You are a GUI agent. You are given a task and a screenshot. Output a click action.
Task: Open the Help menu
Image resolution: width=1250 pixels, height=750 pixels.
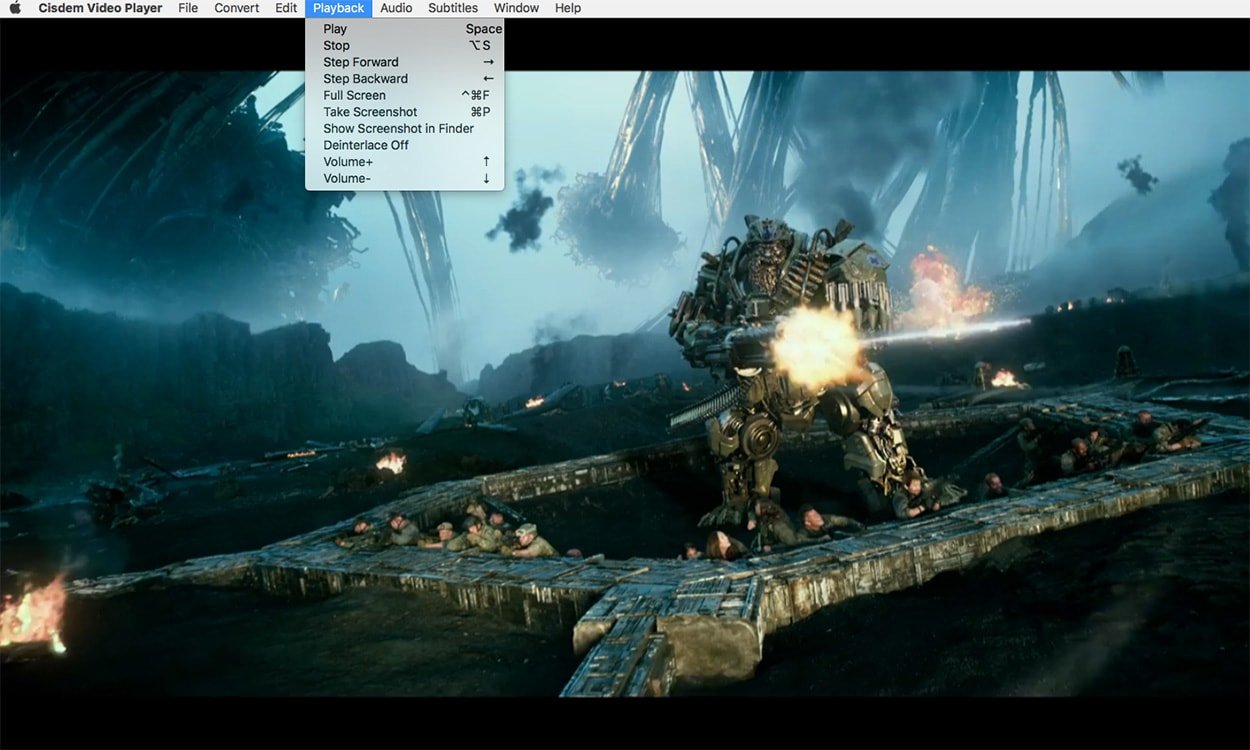coord(568,8)
